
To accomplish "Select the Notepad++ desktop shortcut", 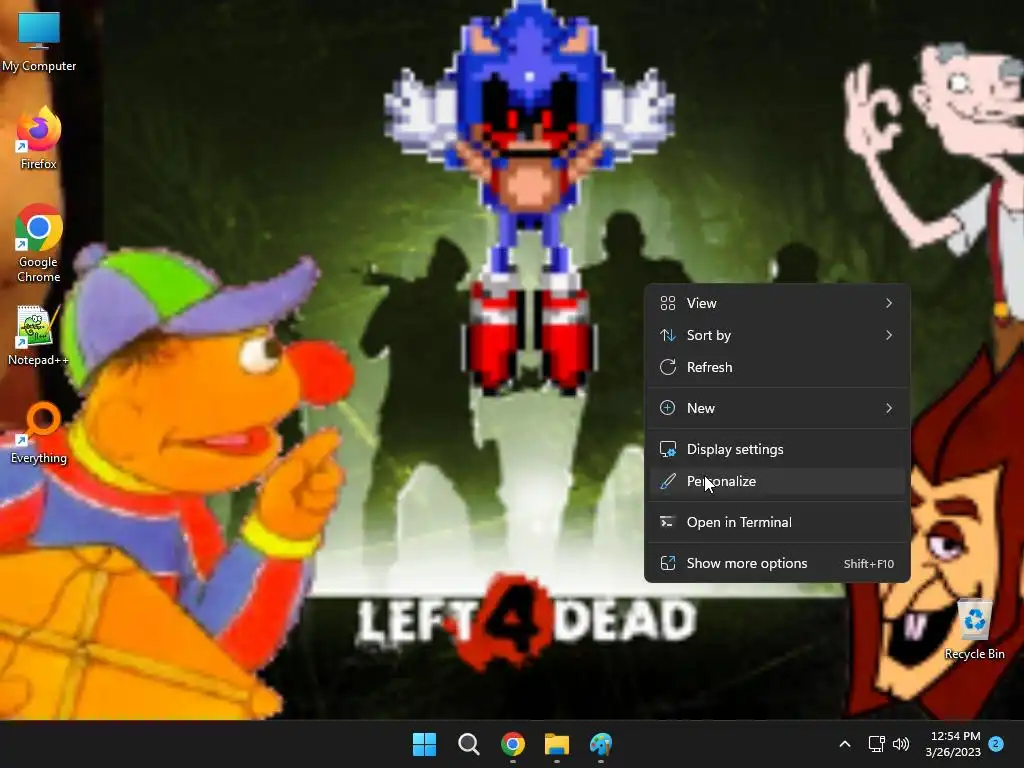I will coord(39,335).
